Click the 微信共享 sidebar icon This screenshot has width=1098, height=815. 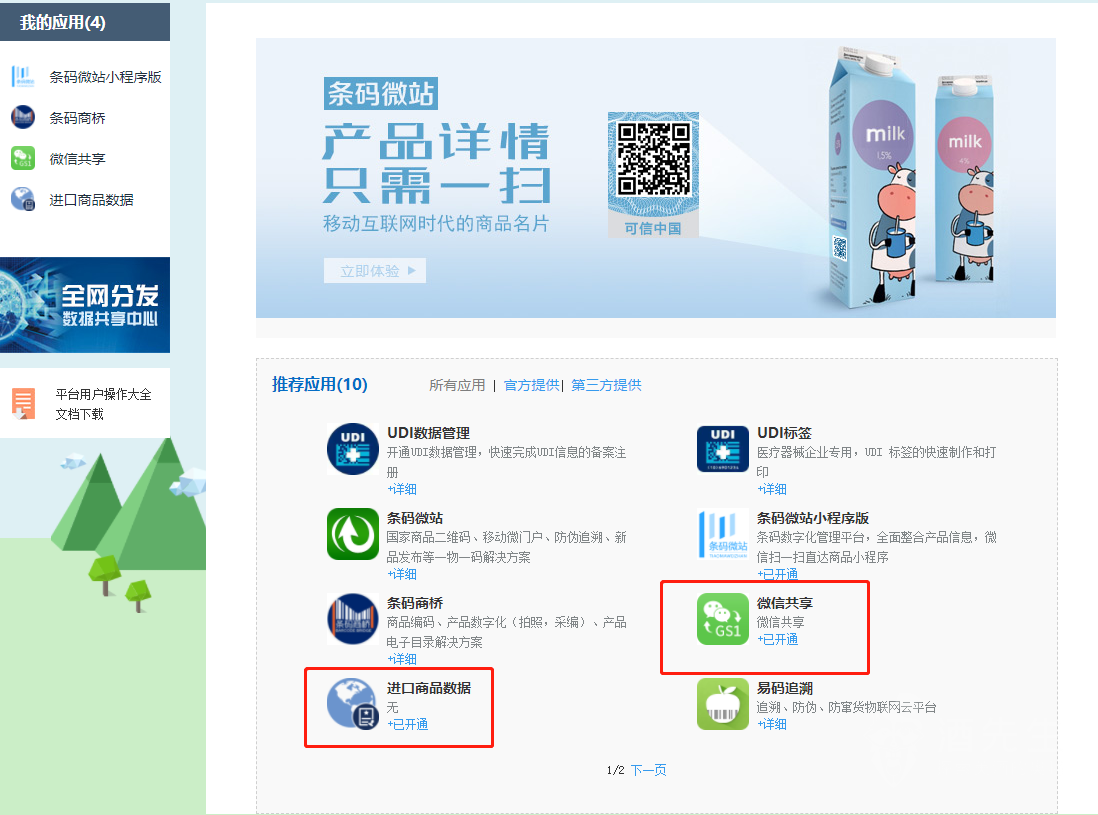[x=23, y=158]
